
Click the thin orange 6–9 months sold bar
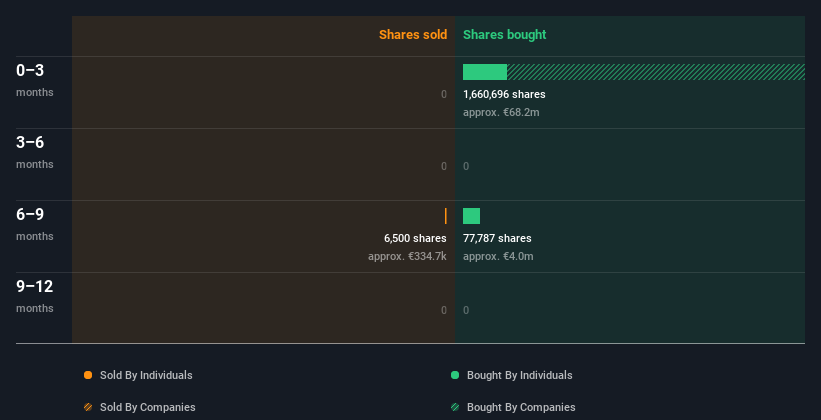pos(446,216)
